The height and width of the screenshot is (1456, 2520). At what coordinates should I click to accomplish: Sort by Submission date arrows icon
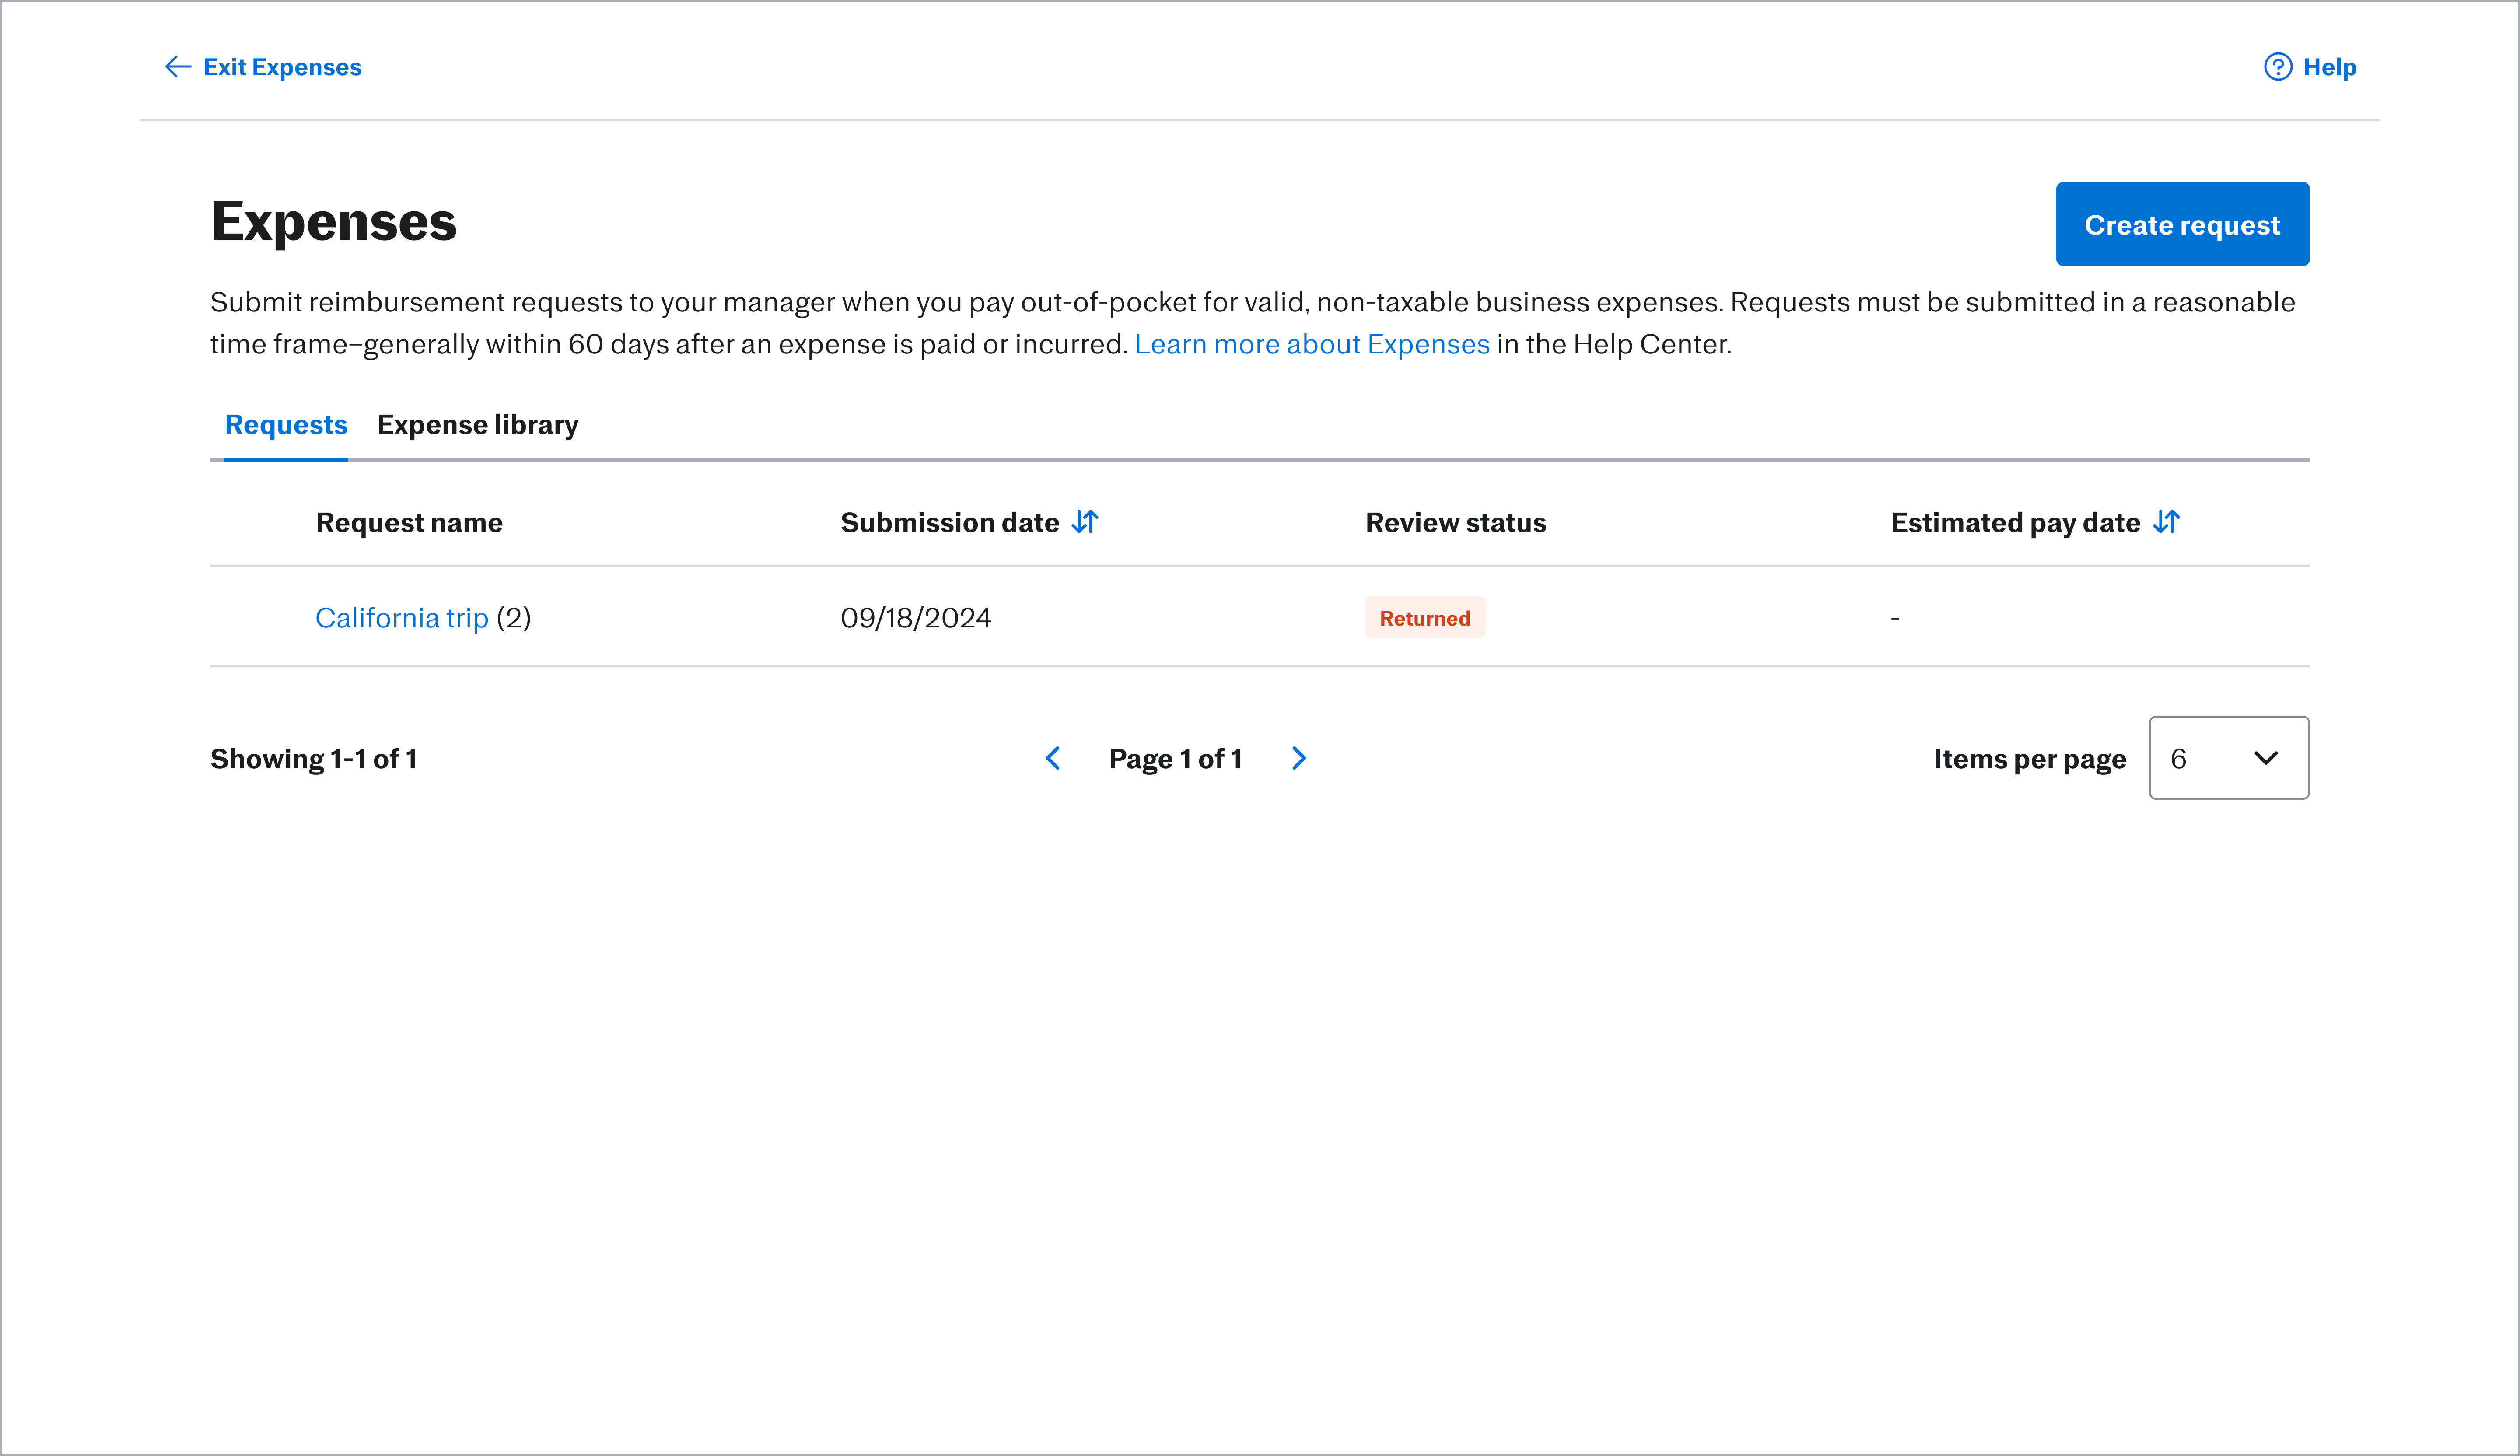[1085, 522]
